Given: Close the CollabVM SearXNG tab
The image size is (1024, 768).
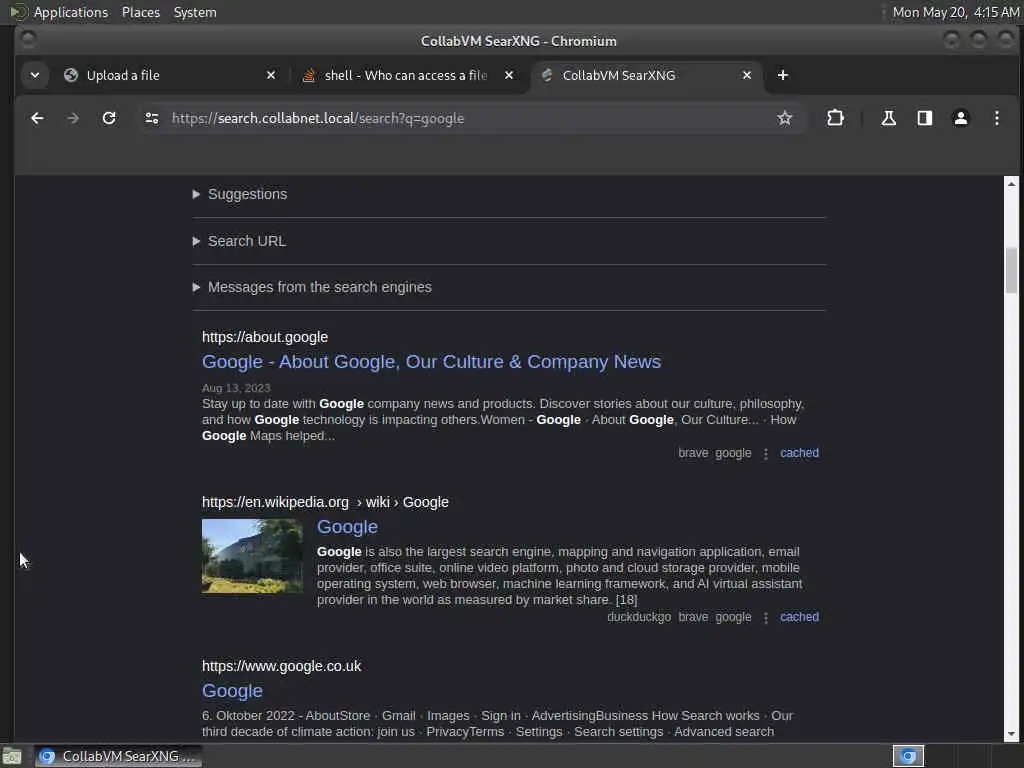Looking at the screenshot, I should tap(746, 75).
